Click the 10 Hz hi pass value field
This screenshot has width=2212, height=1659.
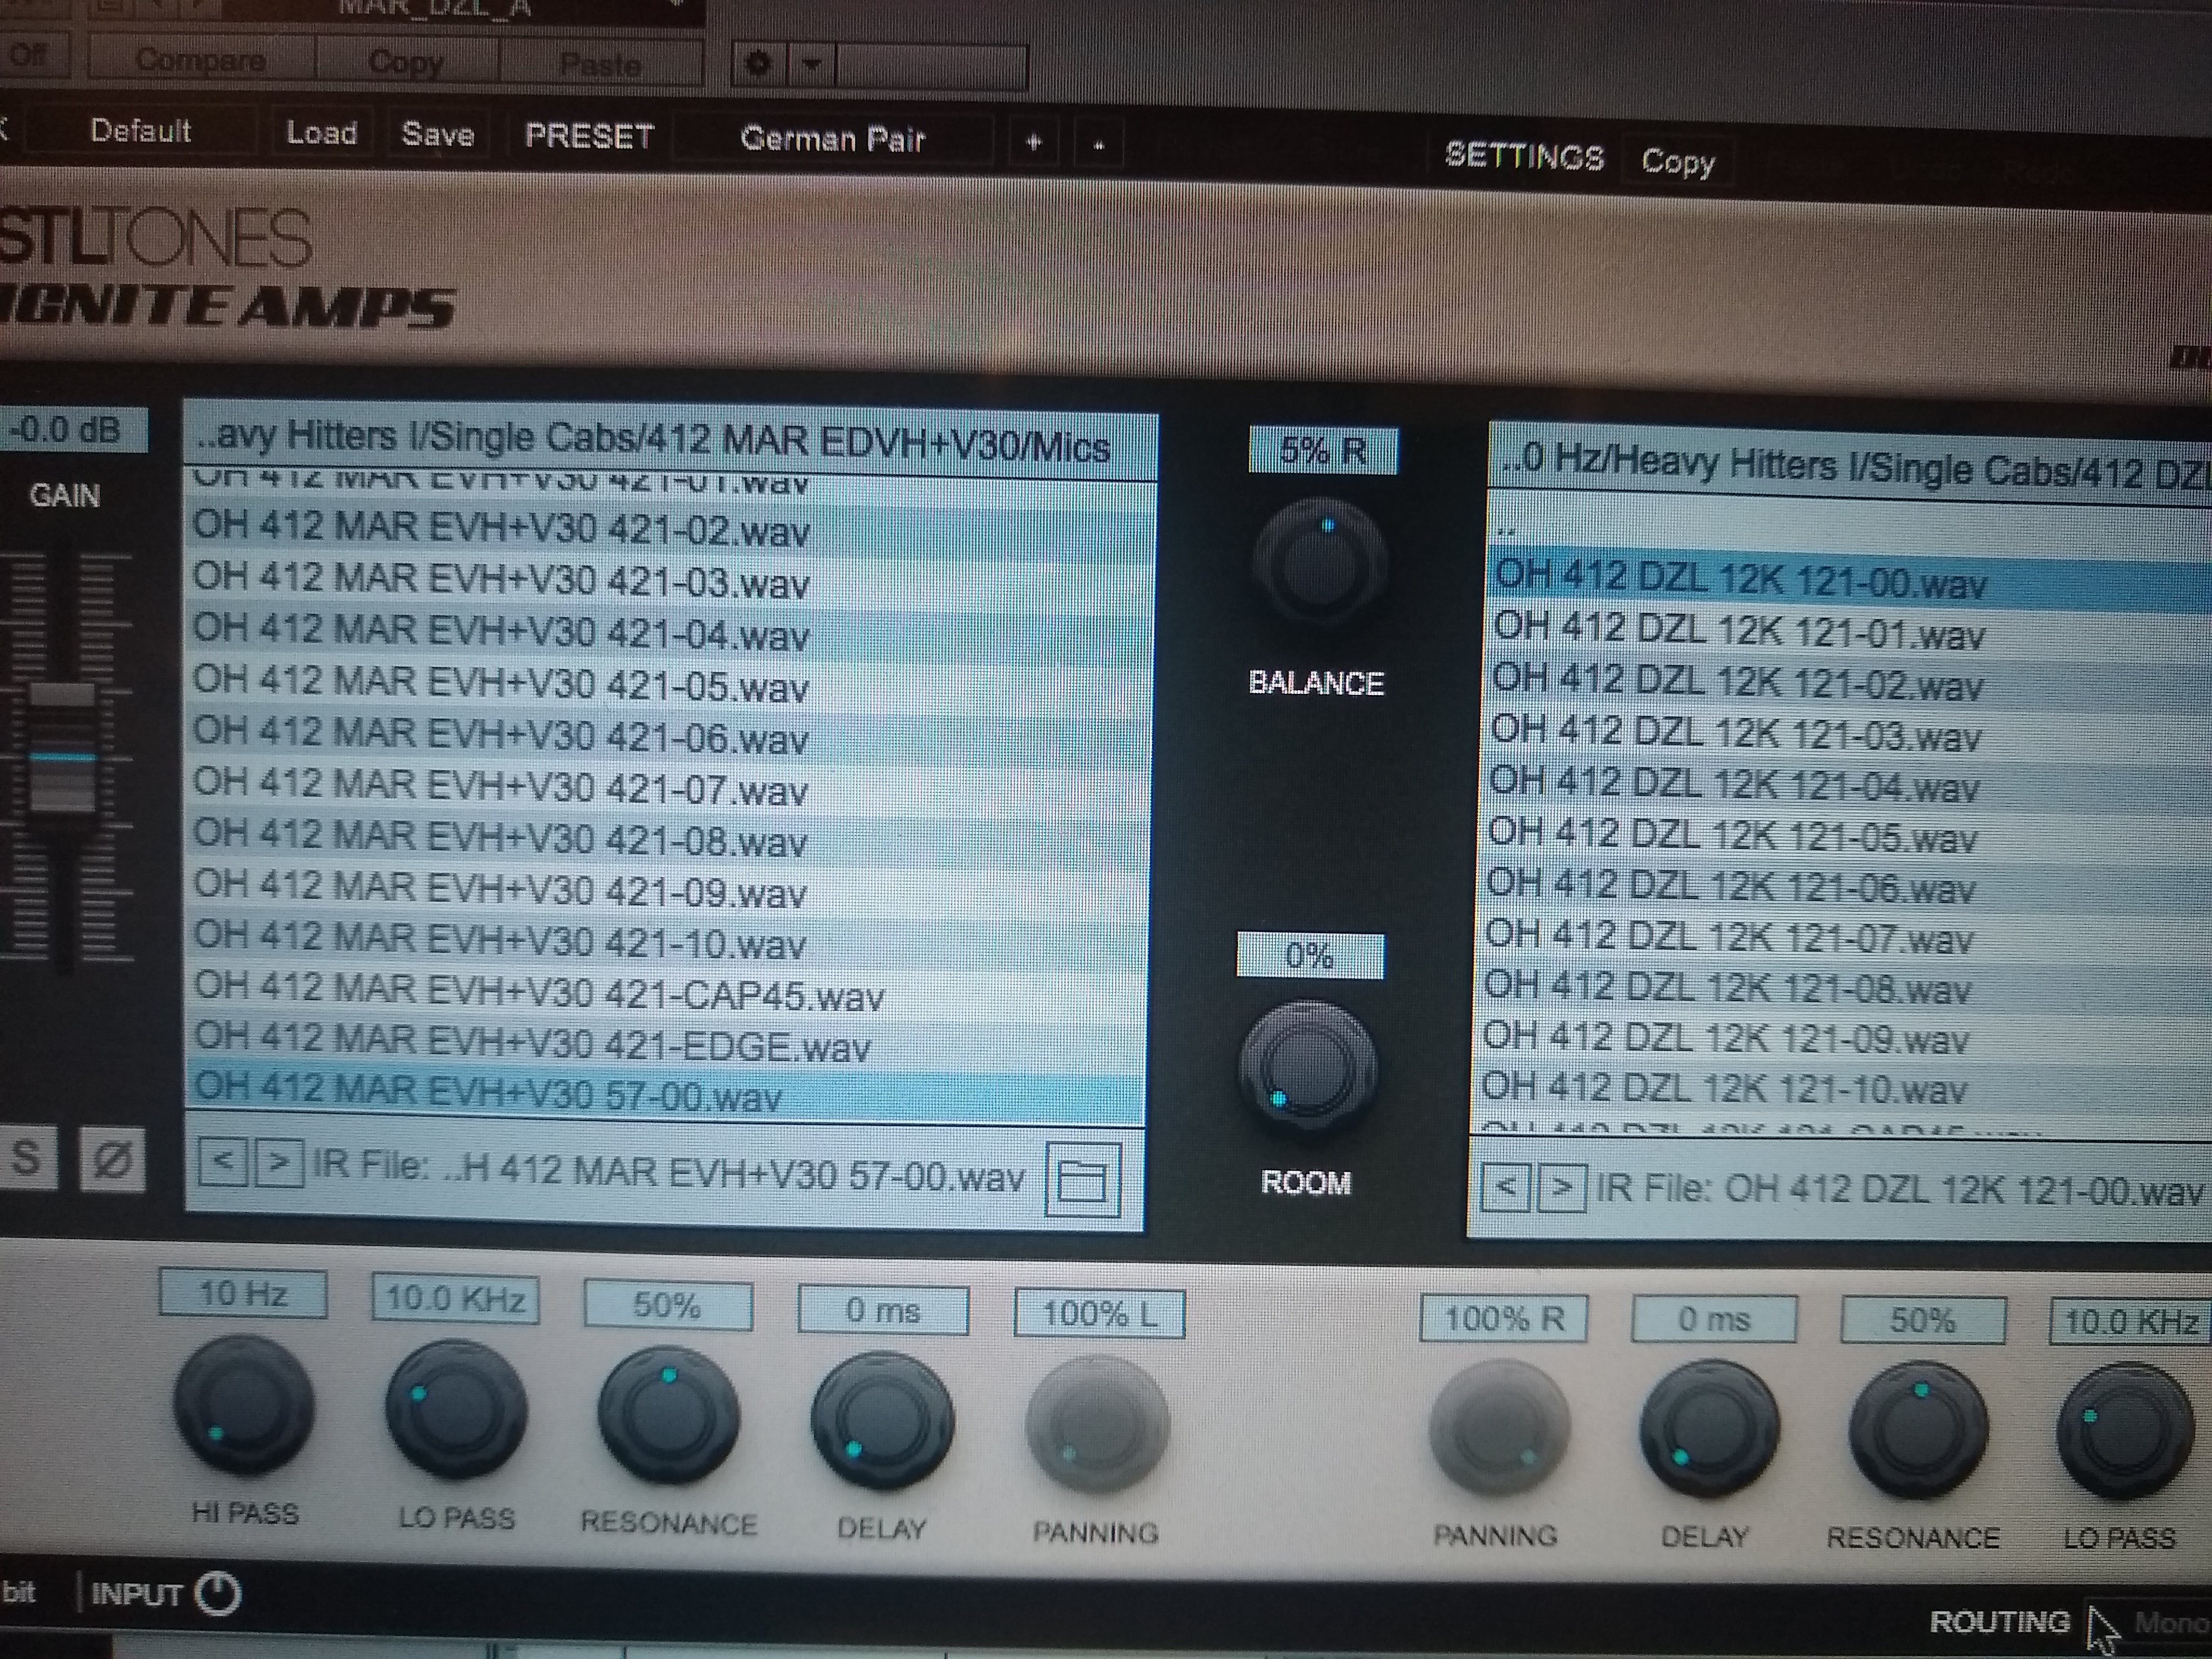243,1294
